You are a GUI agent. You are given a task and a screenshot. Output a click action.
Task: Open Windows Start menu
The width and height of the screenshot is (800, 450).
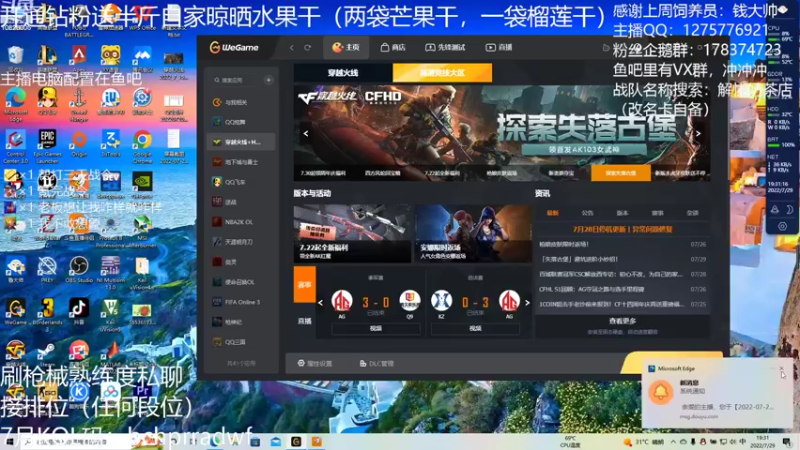[x=9, y=442]
